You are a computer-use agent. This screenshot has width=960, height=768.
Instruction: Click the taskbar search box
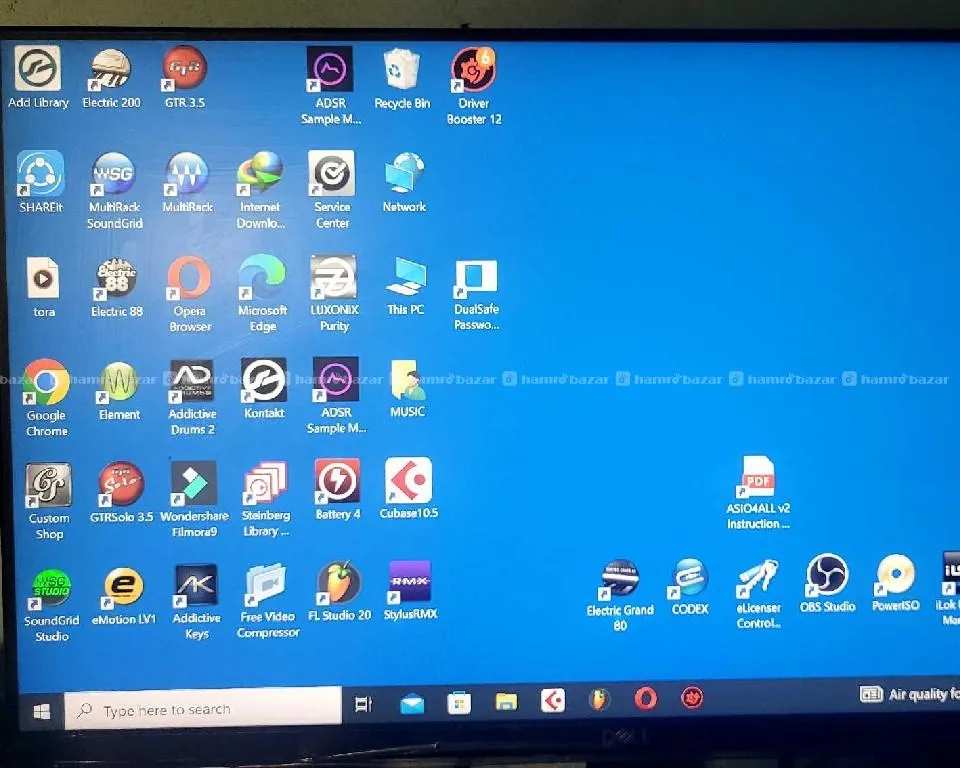pos(202,707)
